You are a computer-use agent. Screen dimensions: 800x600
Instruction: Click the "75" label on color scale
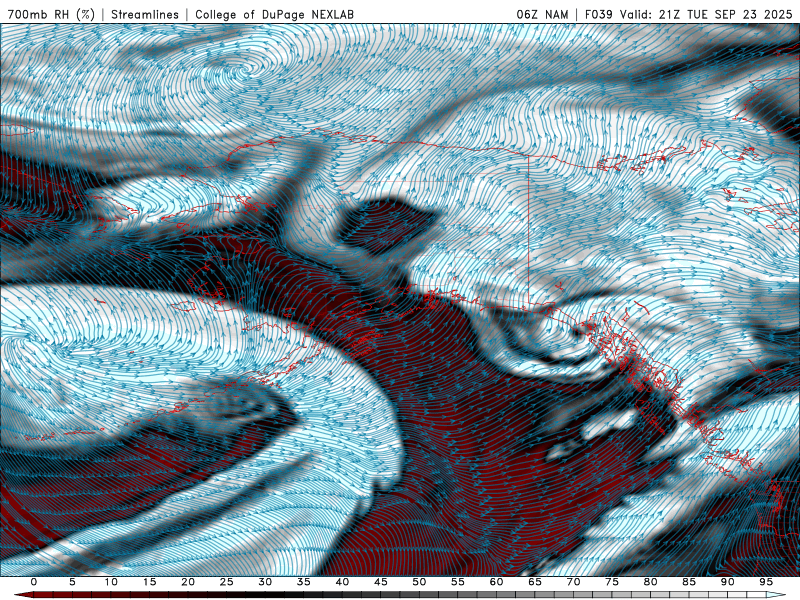click(x=612, y=582)
